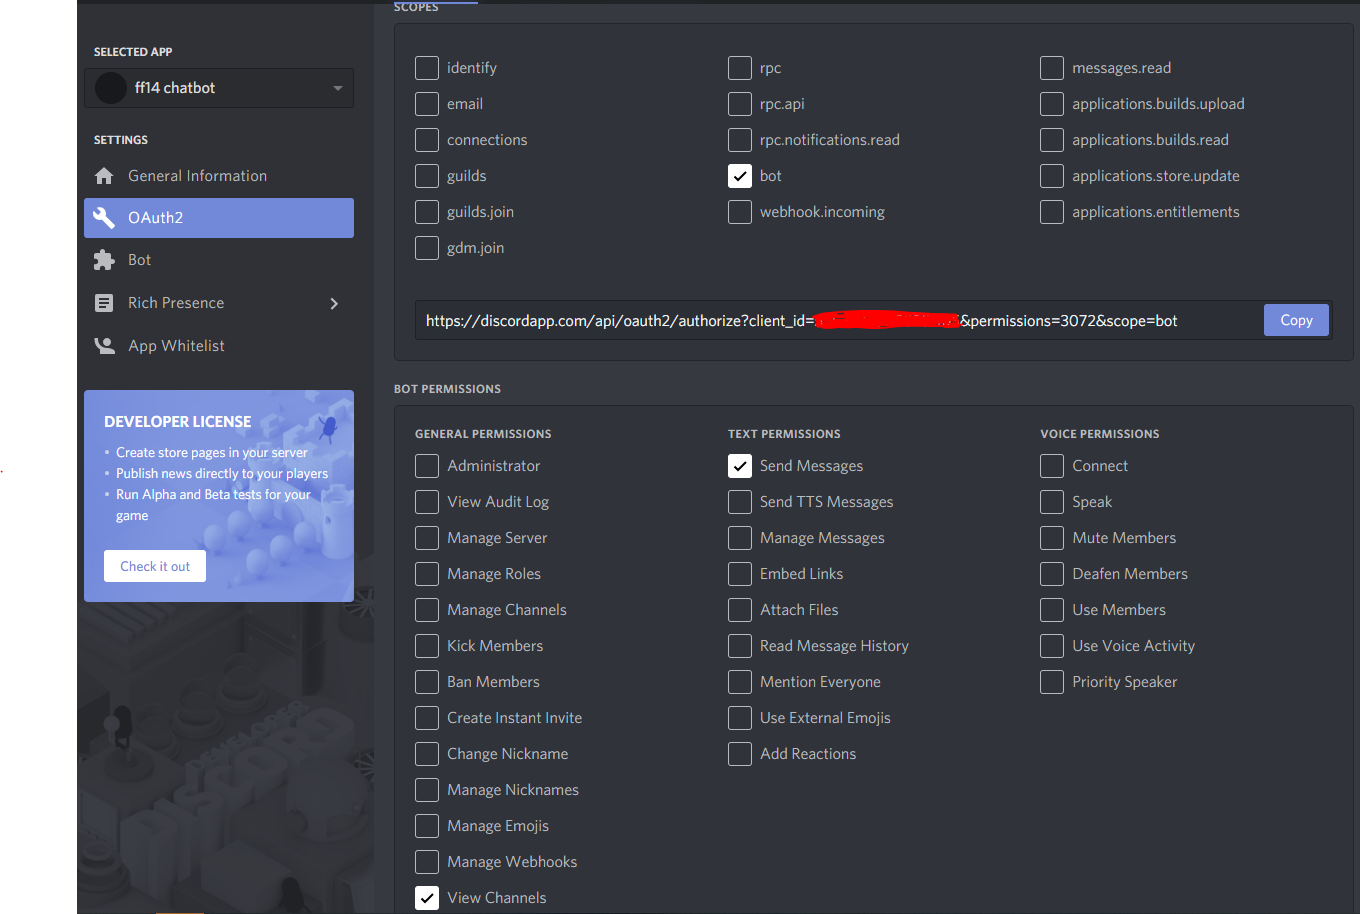Expand the Rich Presence submenu chevron

point(334,303)
